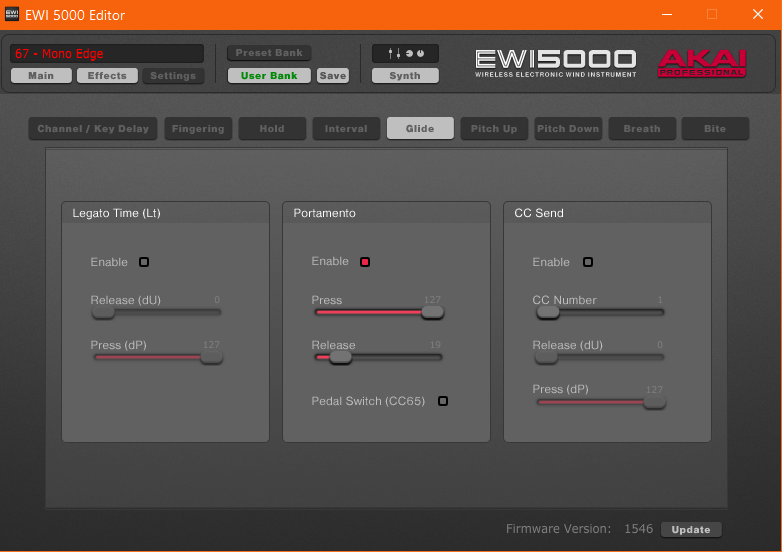Go to the Pitch Up tab
Image resolution: width=782 pixels, height=552 pixels.
494,129
